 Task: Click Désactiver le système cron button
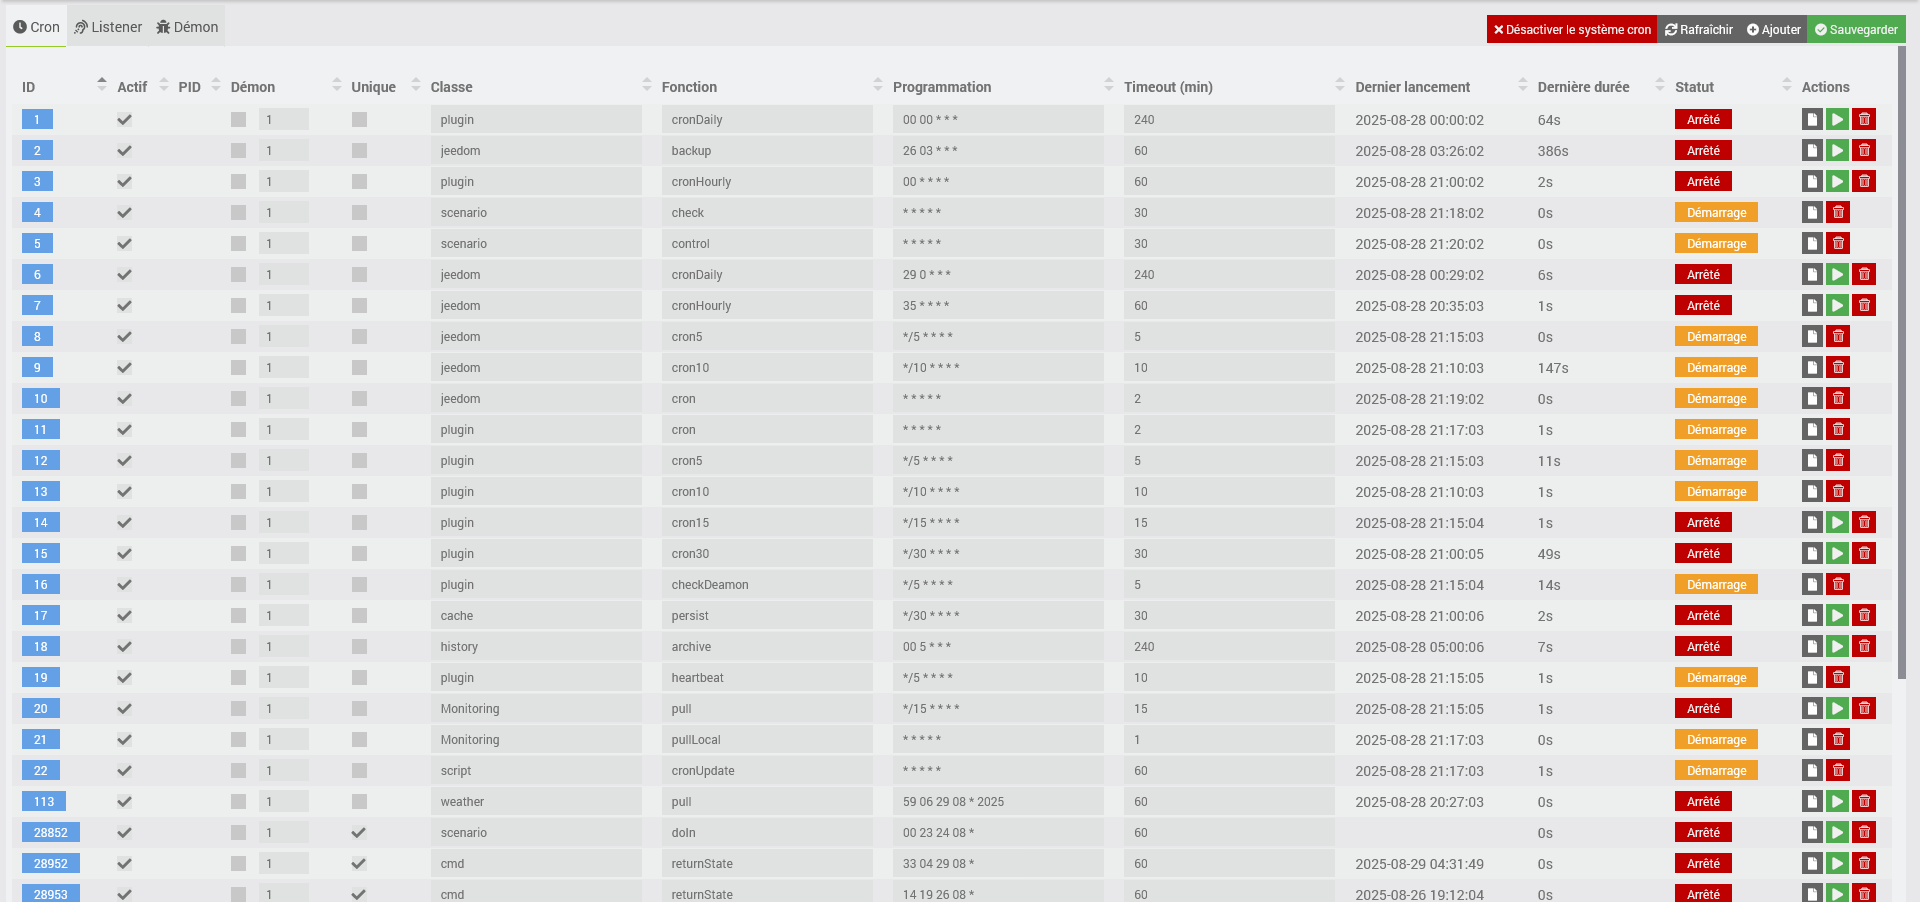[x=1572, y=30]
